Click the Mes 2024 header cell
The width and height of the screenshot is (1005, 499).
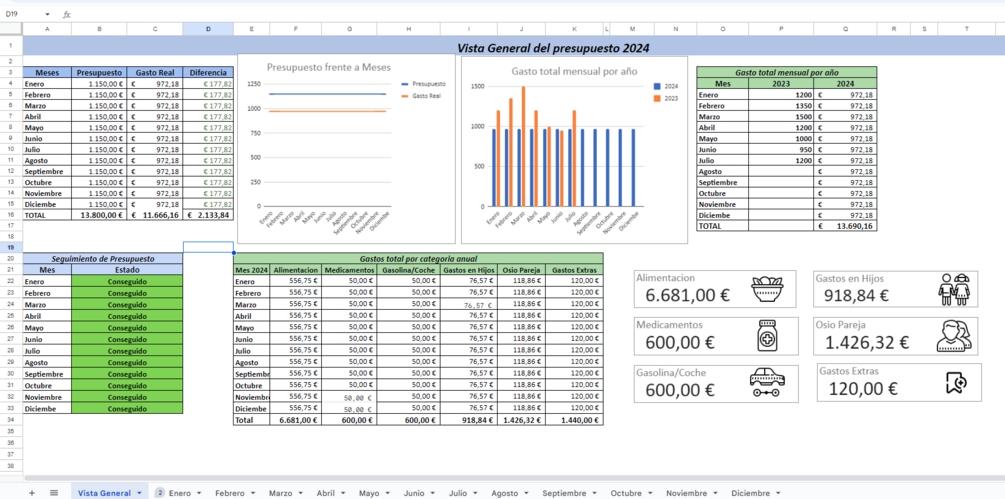tap(252, 270)
